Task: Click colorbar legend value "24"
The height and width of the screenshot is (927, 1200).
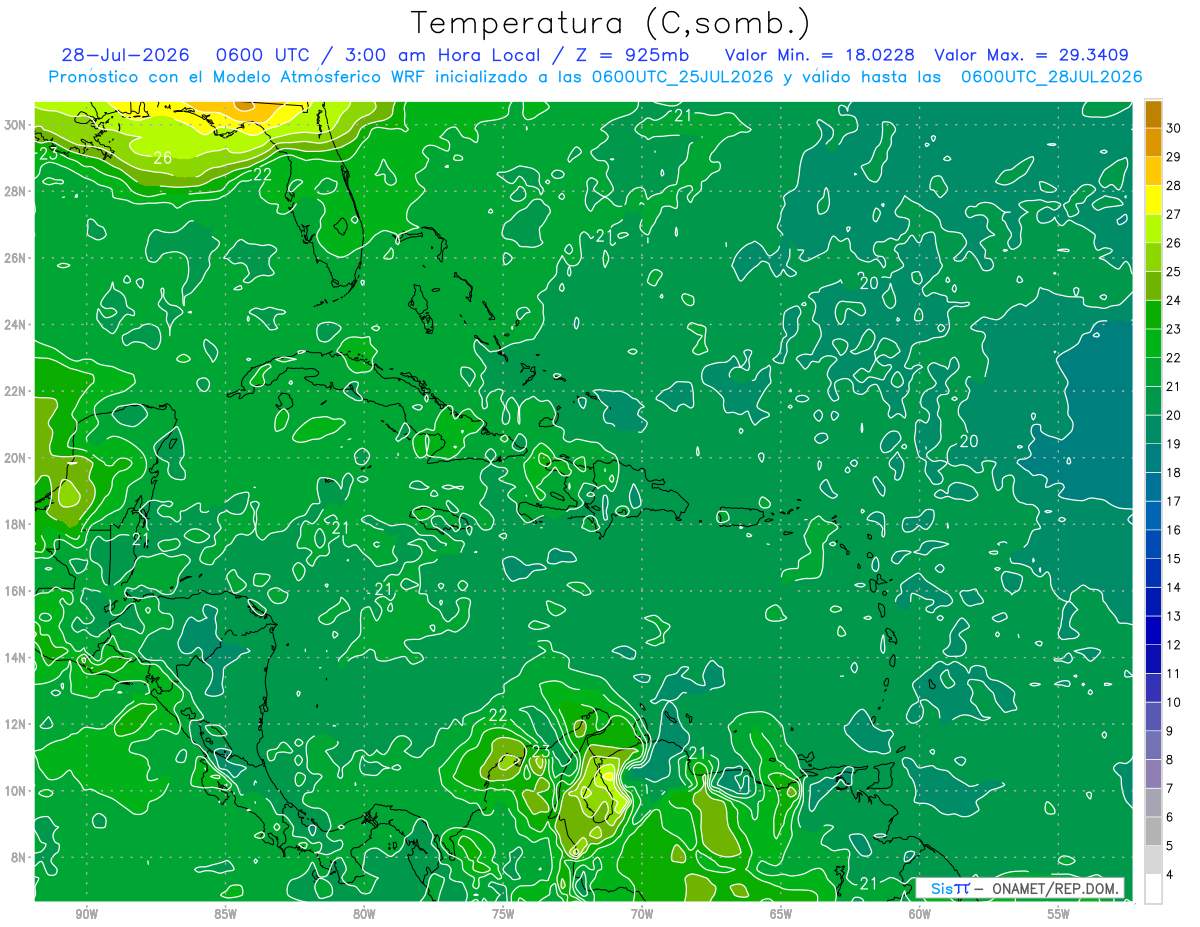Action: (x=1174, y=300)
